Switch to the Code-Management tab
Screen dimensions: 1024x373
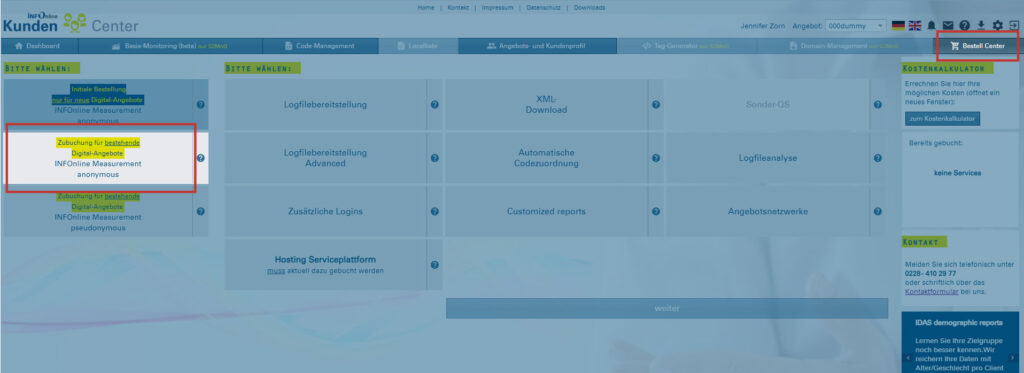321,46
